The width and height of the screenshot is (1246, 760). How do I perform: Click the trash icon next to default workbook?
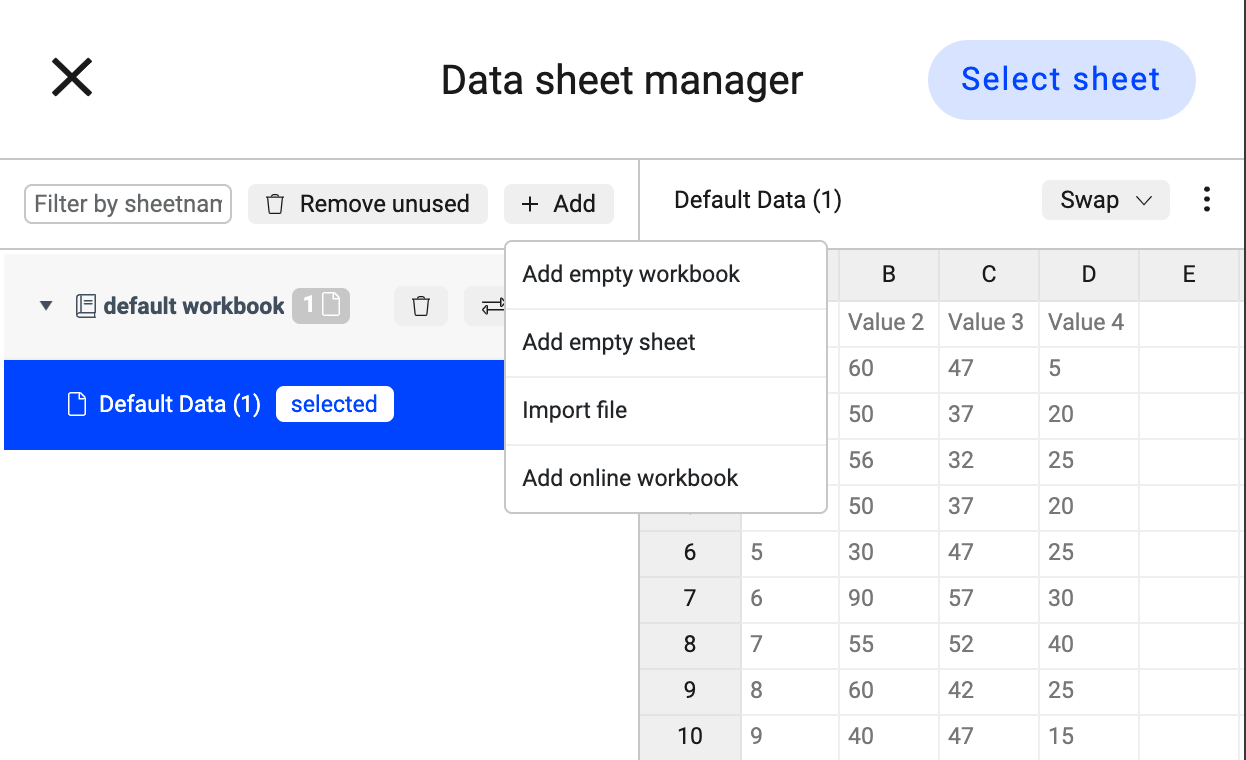pos(421,306)
